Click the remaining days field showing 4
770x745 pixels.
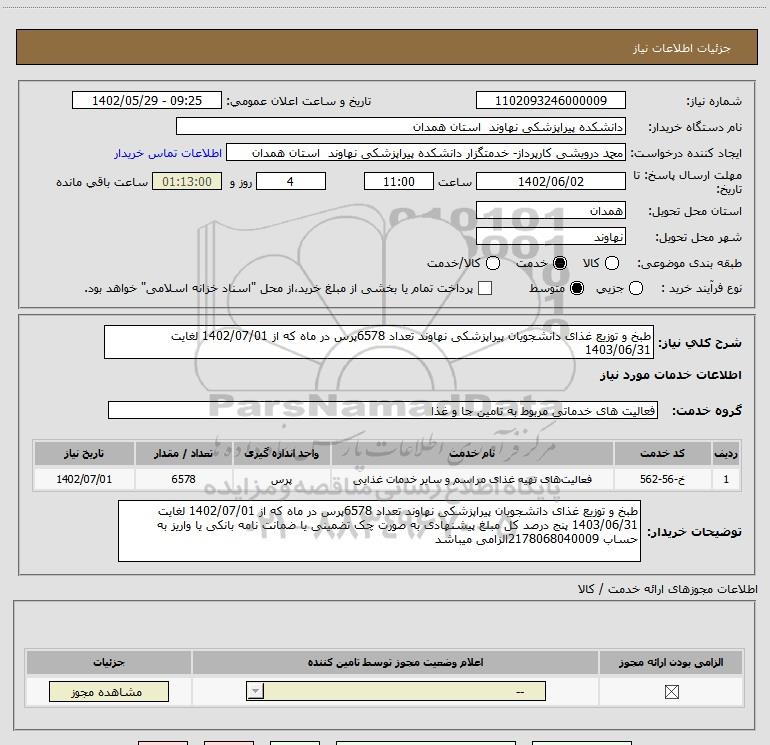coord(291,182)
